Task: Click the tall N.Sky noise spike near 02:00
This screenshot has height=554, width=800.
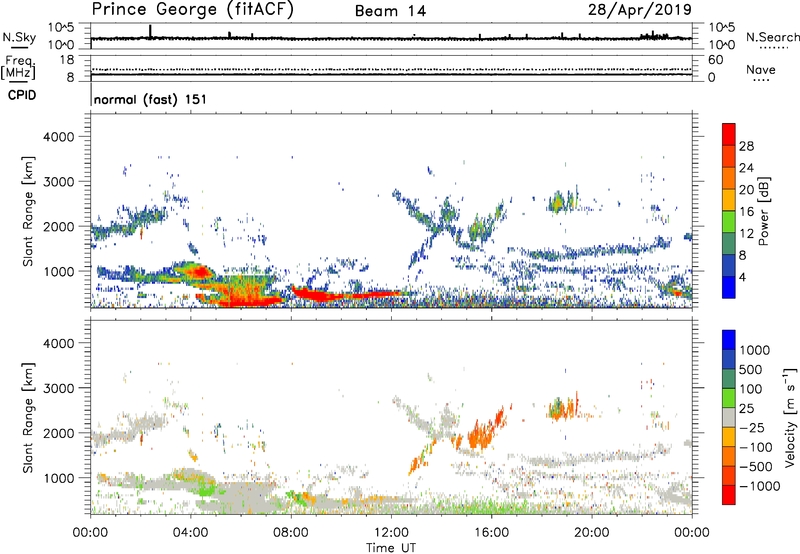Action: click(150, 32)
